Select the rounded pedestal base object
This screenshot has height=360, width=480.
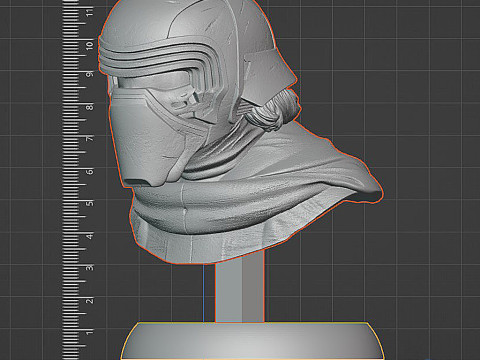coord(252,341)
